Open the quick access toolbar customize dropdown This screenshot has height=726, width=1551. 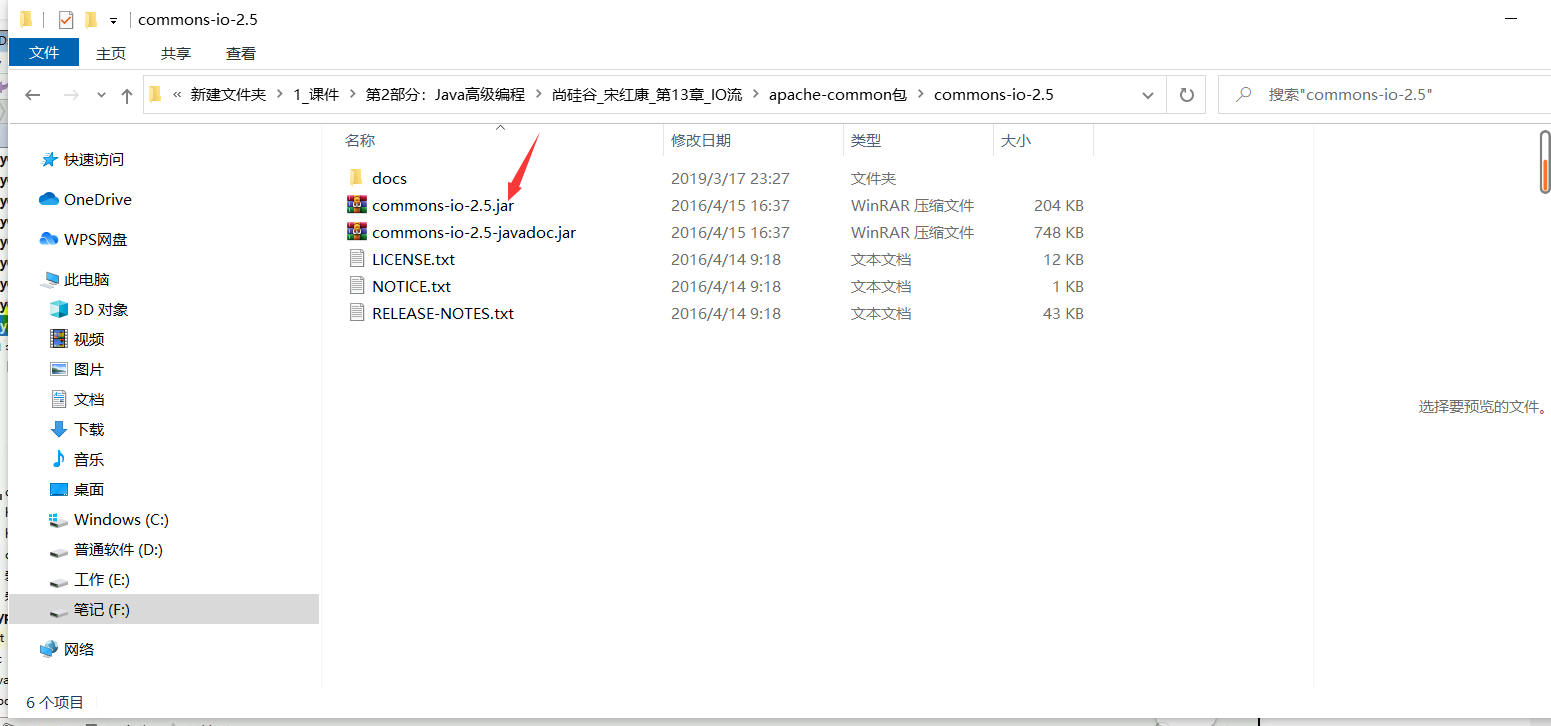[114, 20]
